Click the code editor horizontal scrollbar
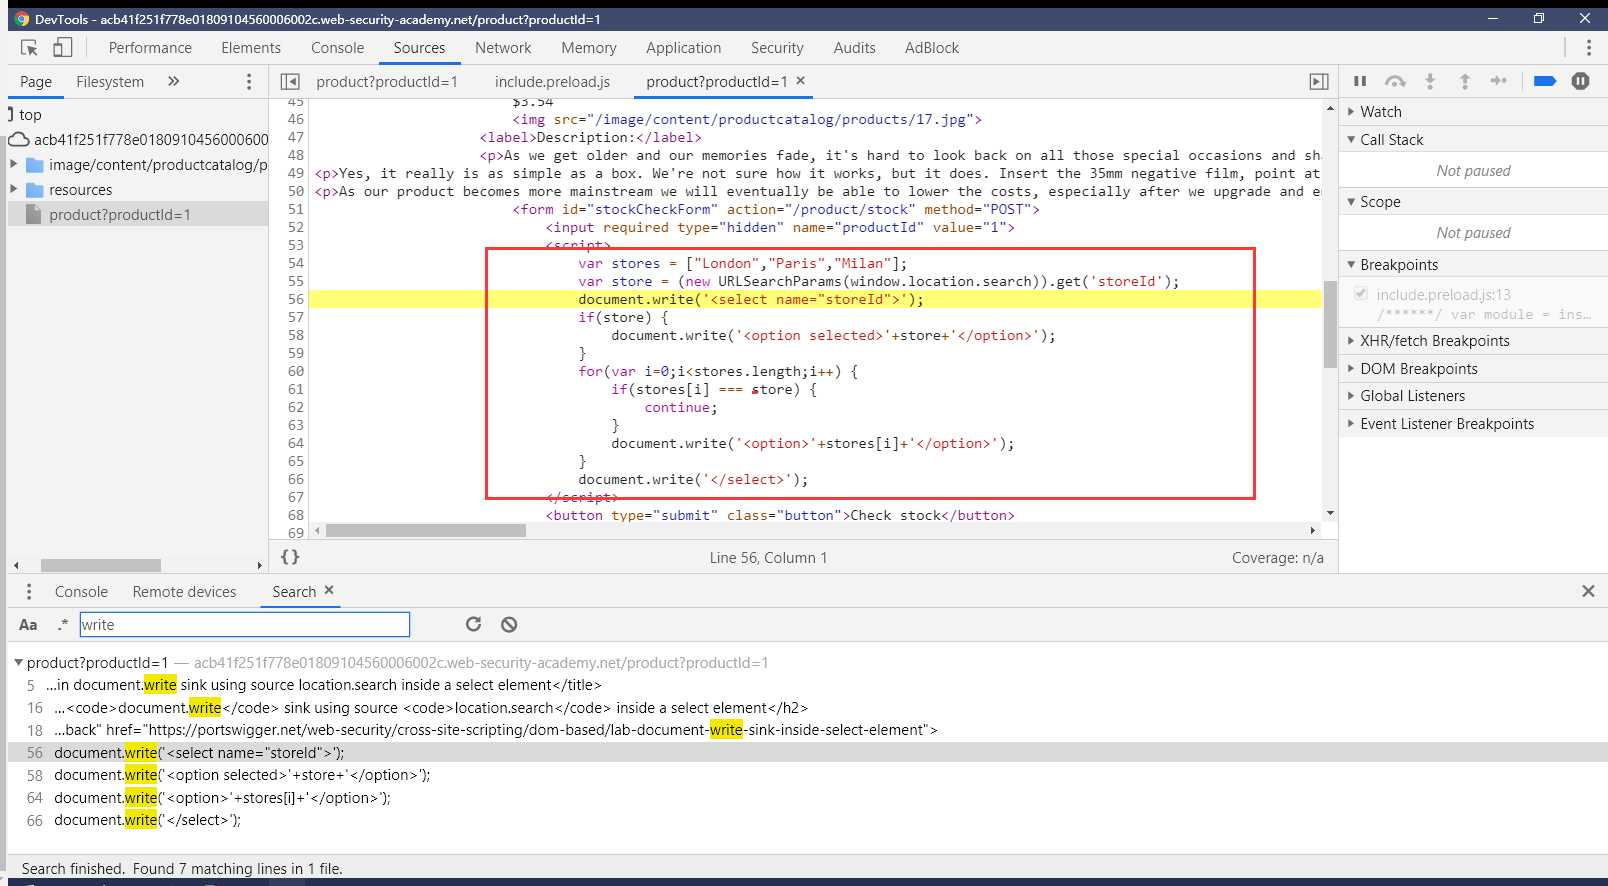This screenshot has width=1608, height=886. [426, 530]
